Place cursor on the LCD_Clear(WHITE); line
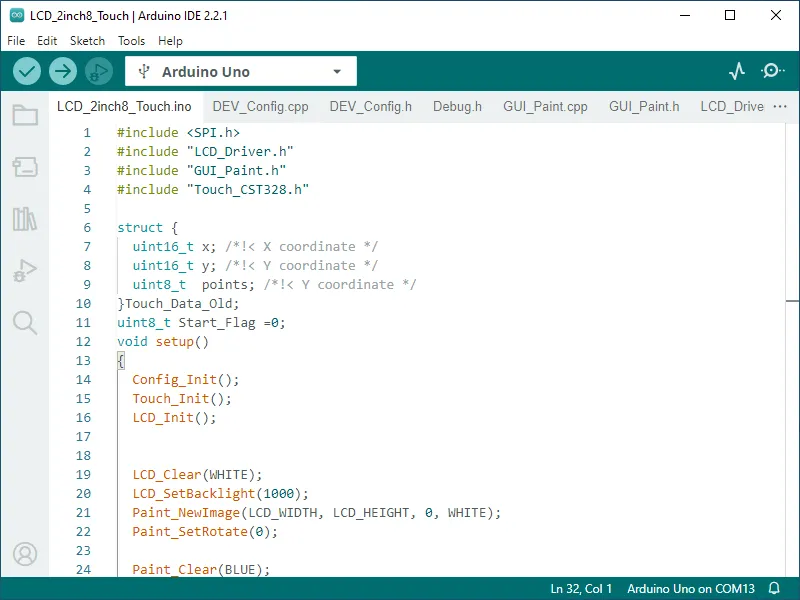This screenshot has height=600, width=800. click(197, 475)
